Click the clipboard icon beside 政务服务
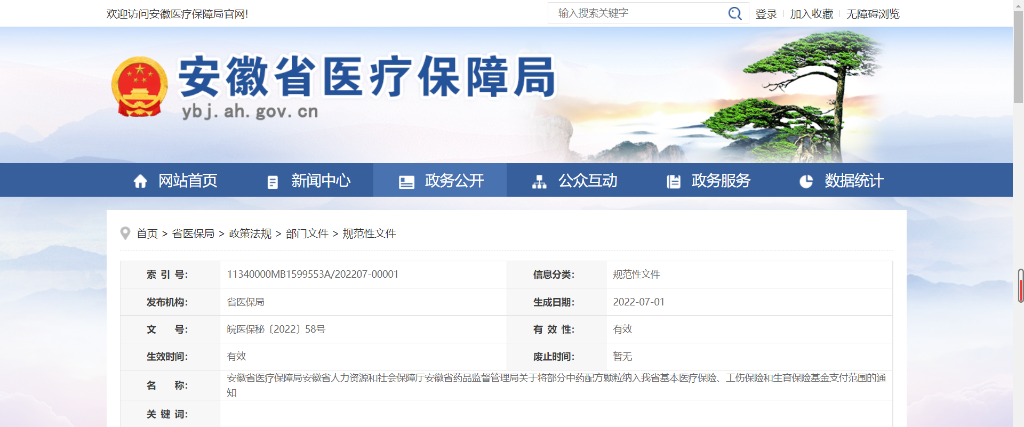 (x=673, y=181)
